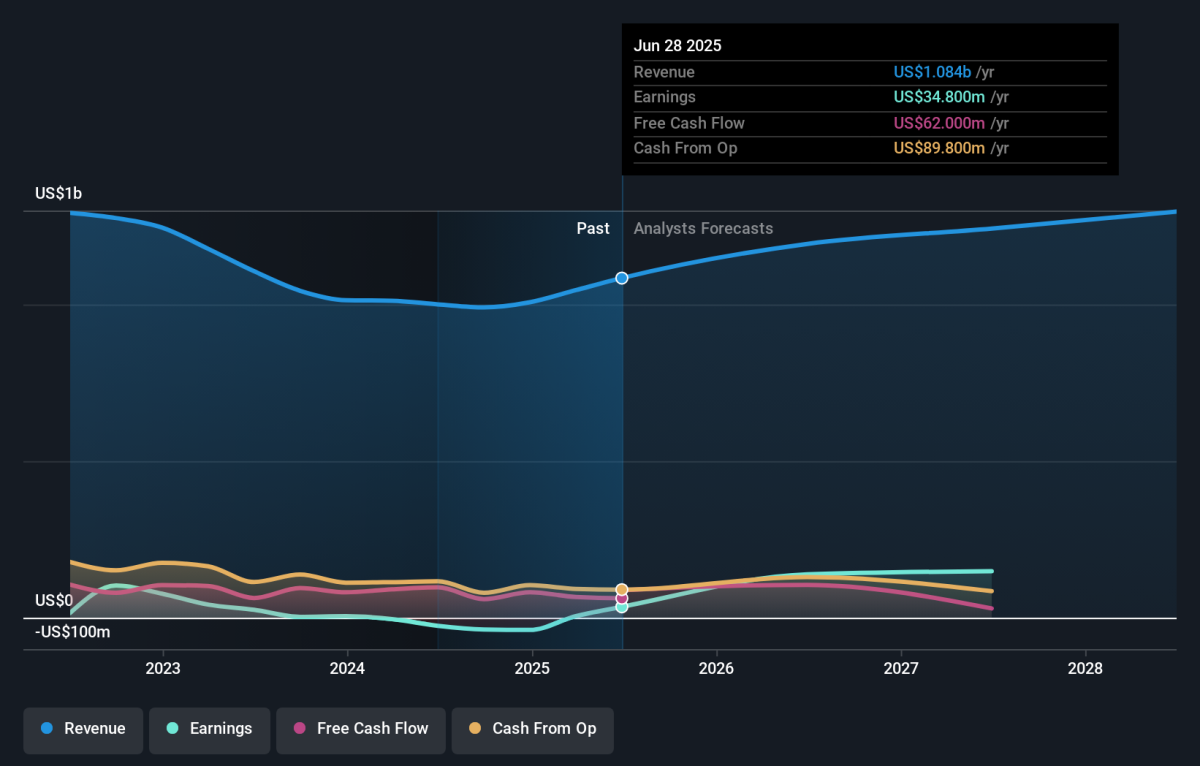Viewport: 1200px width, 766px height.
Task: Toggle the Earnings legend series
Action: point(209,729)
